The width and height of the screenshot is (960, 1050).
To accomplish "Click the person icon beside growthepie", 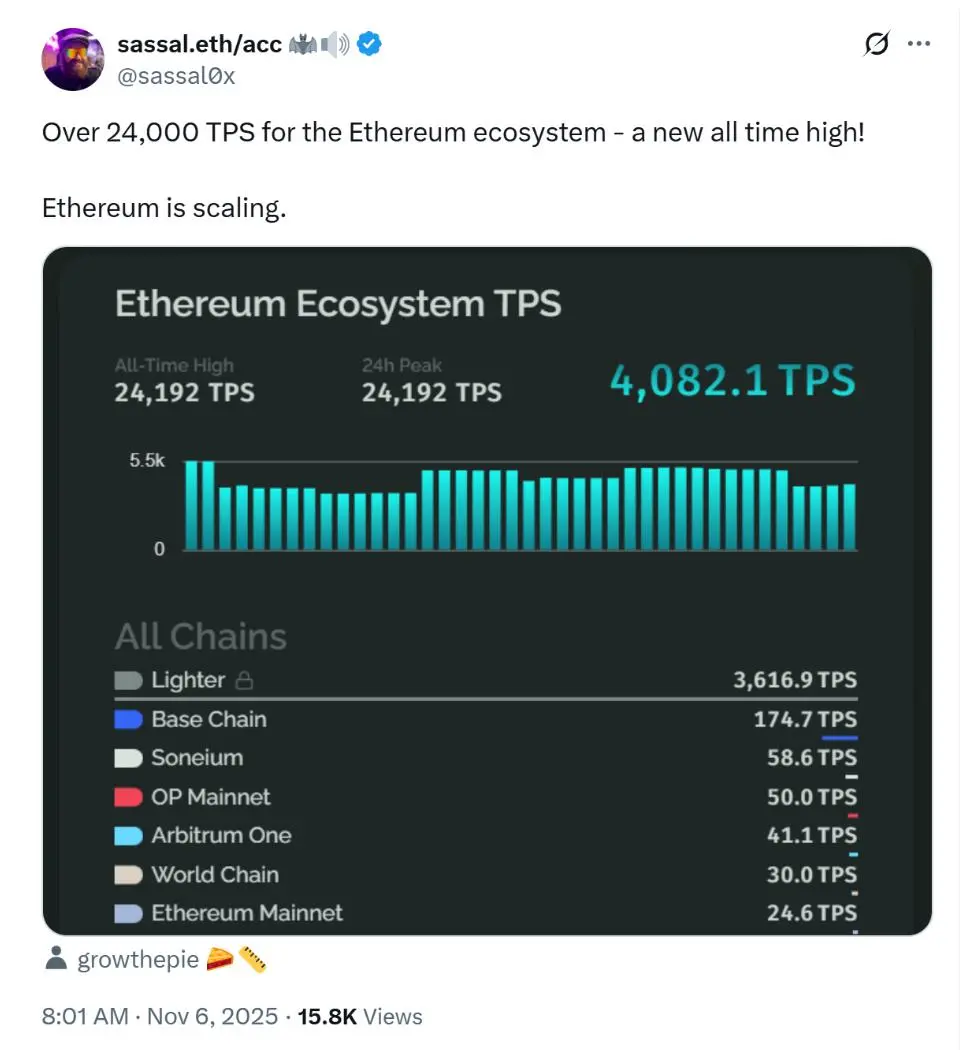I will coord(56,961).
